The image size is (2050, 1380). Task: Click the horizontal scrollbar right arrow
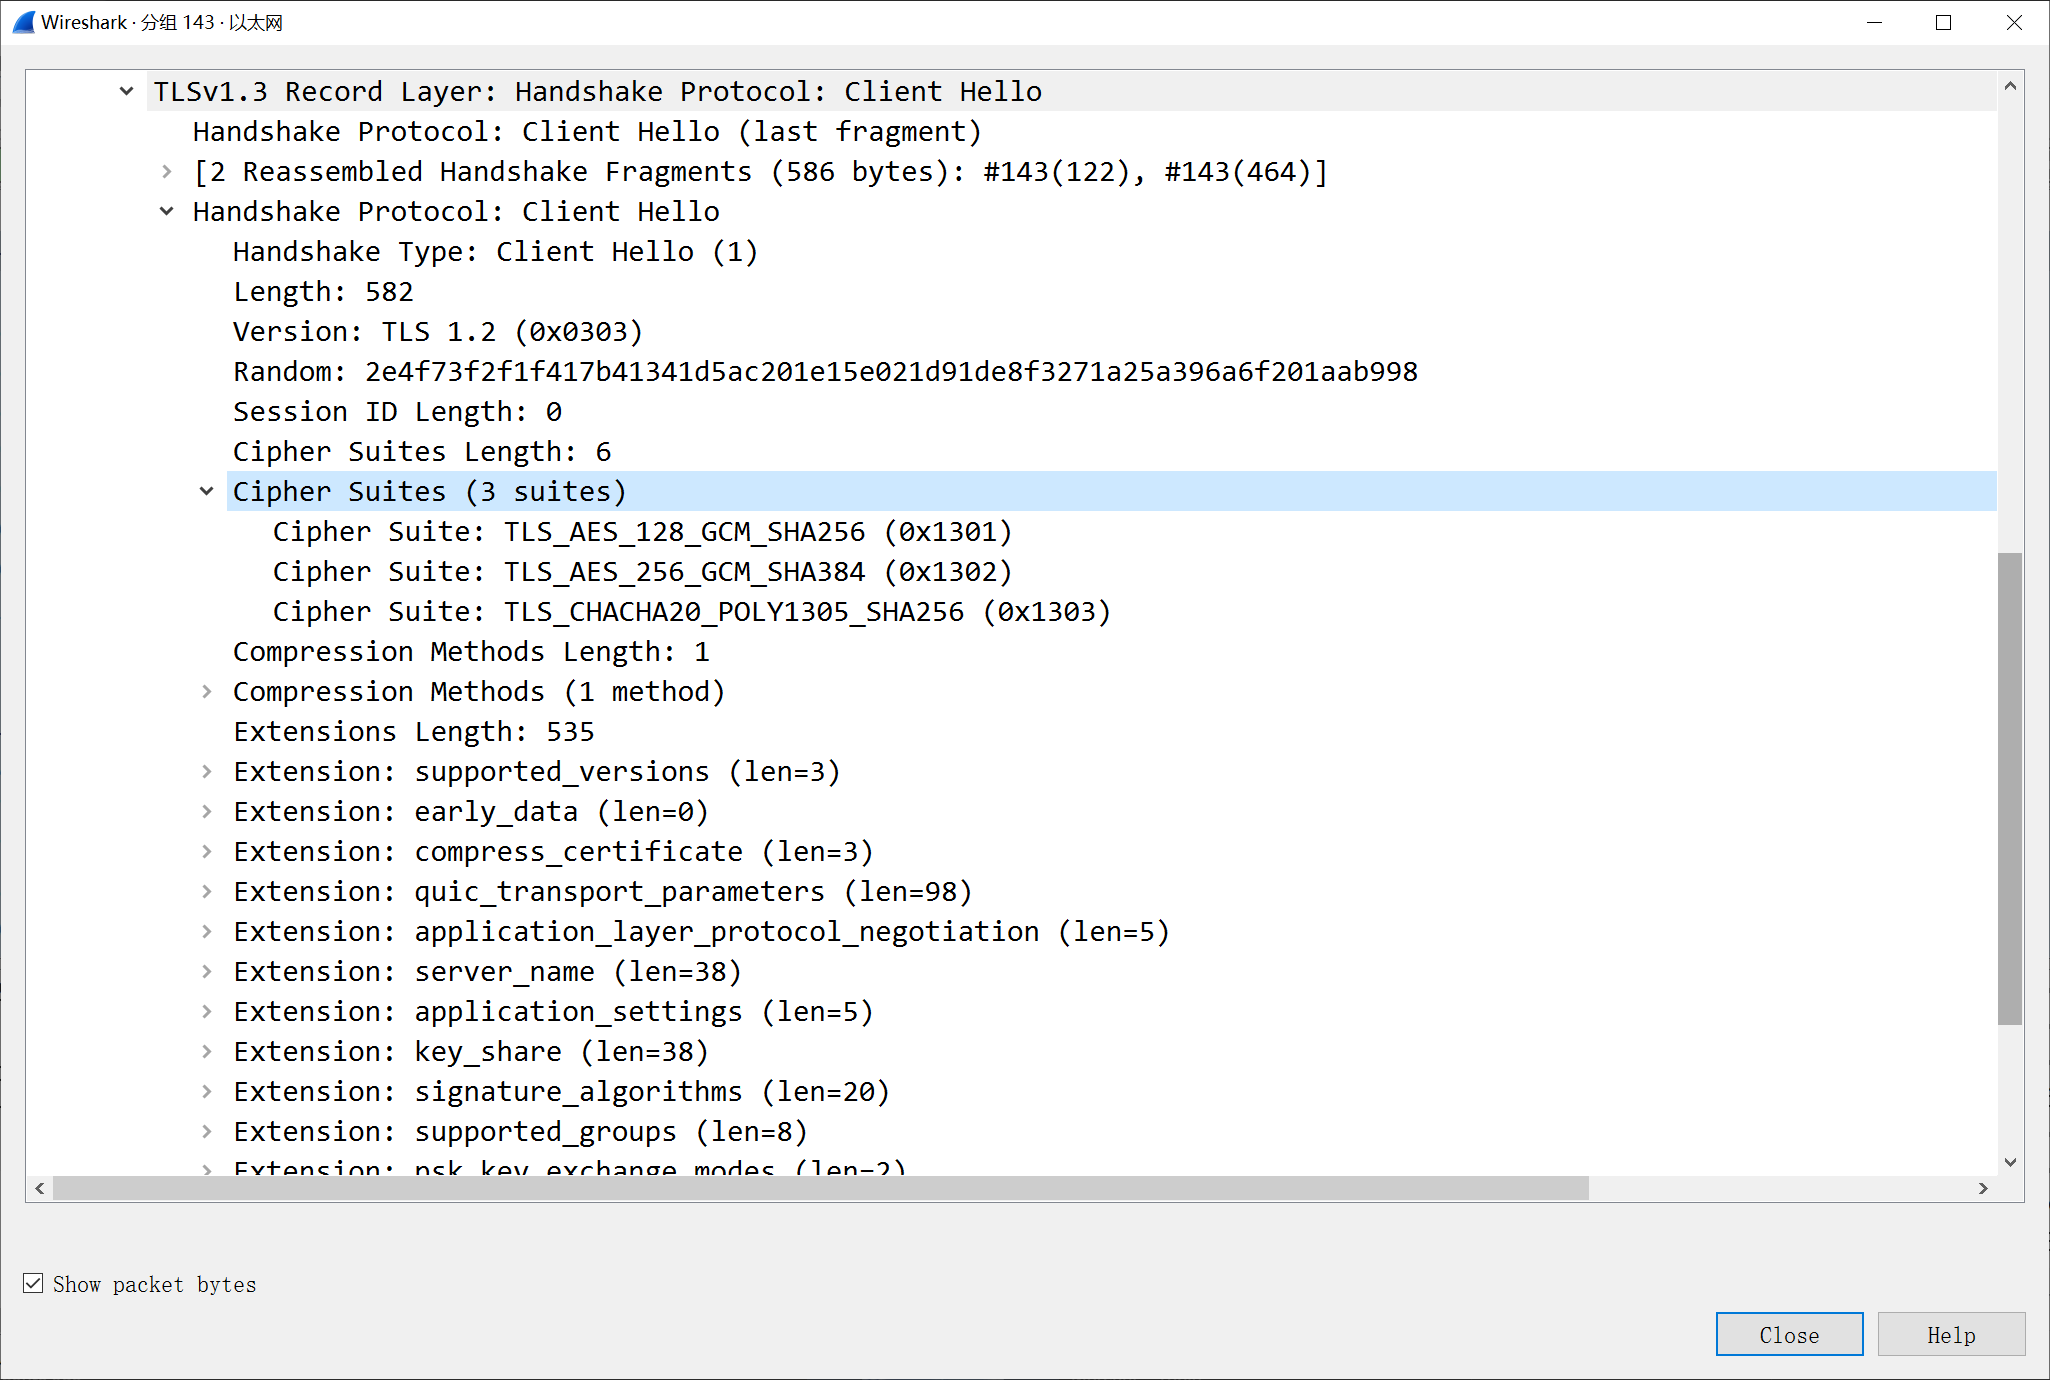1983,1188
